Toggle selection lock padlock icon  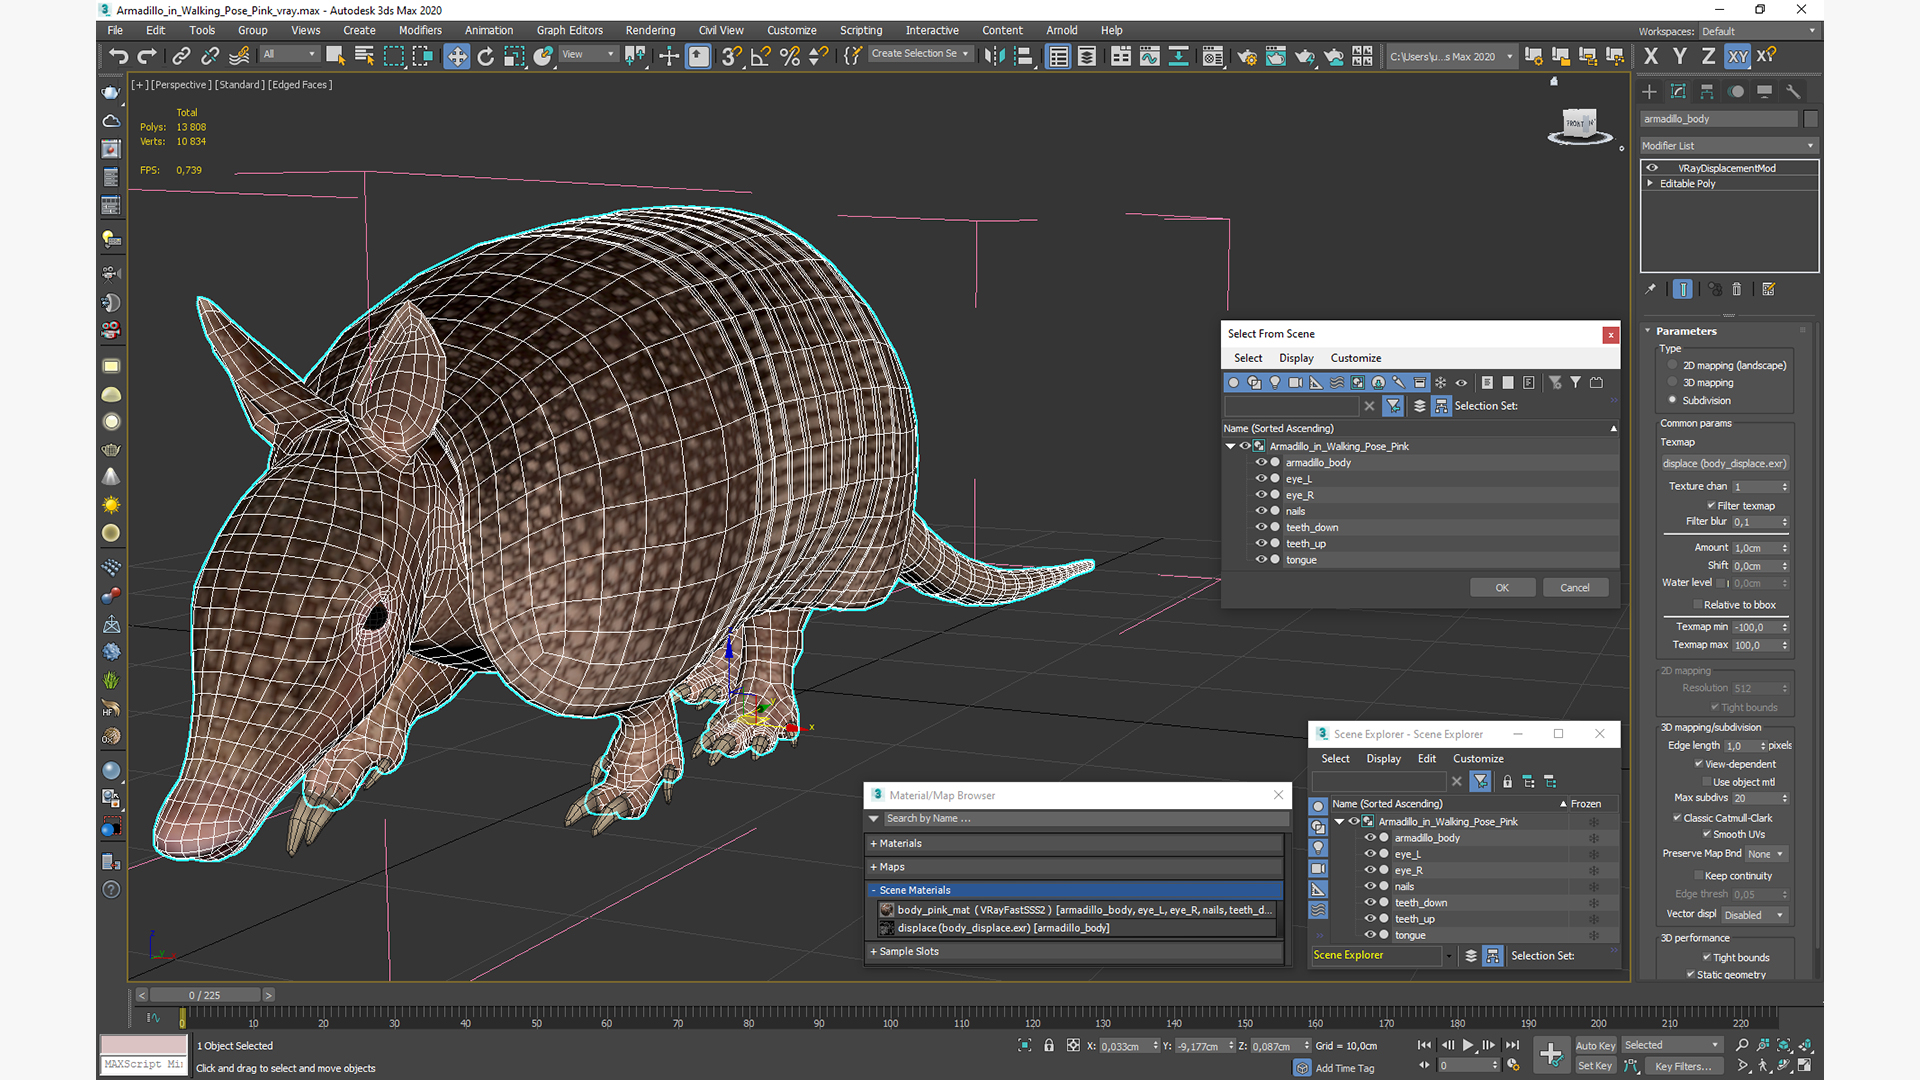pos(1049,1045)
